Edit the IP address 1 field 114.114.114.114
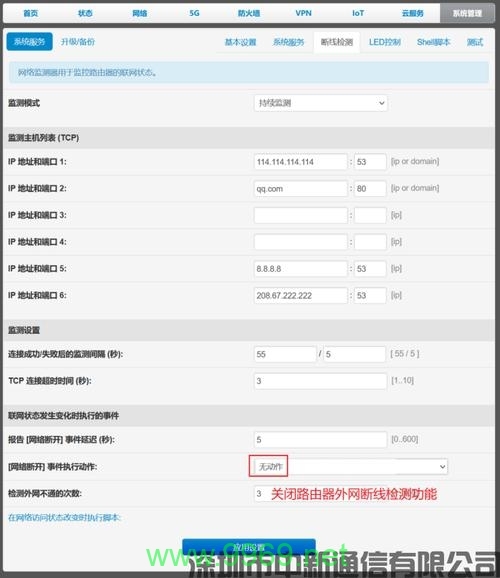This screenshot has height=578, width=500. pyautogui.click(x=301, y=162)
